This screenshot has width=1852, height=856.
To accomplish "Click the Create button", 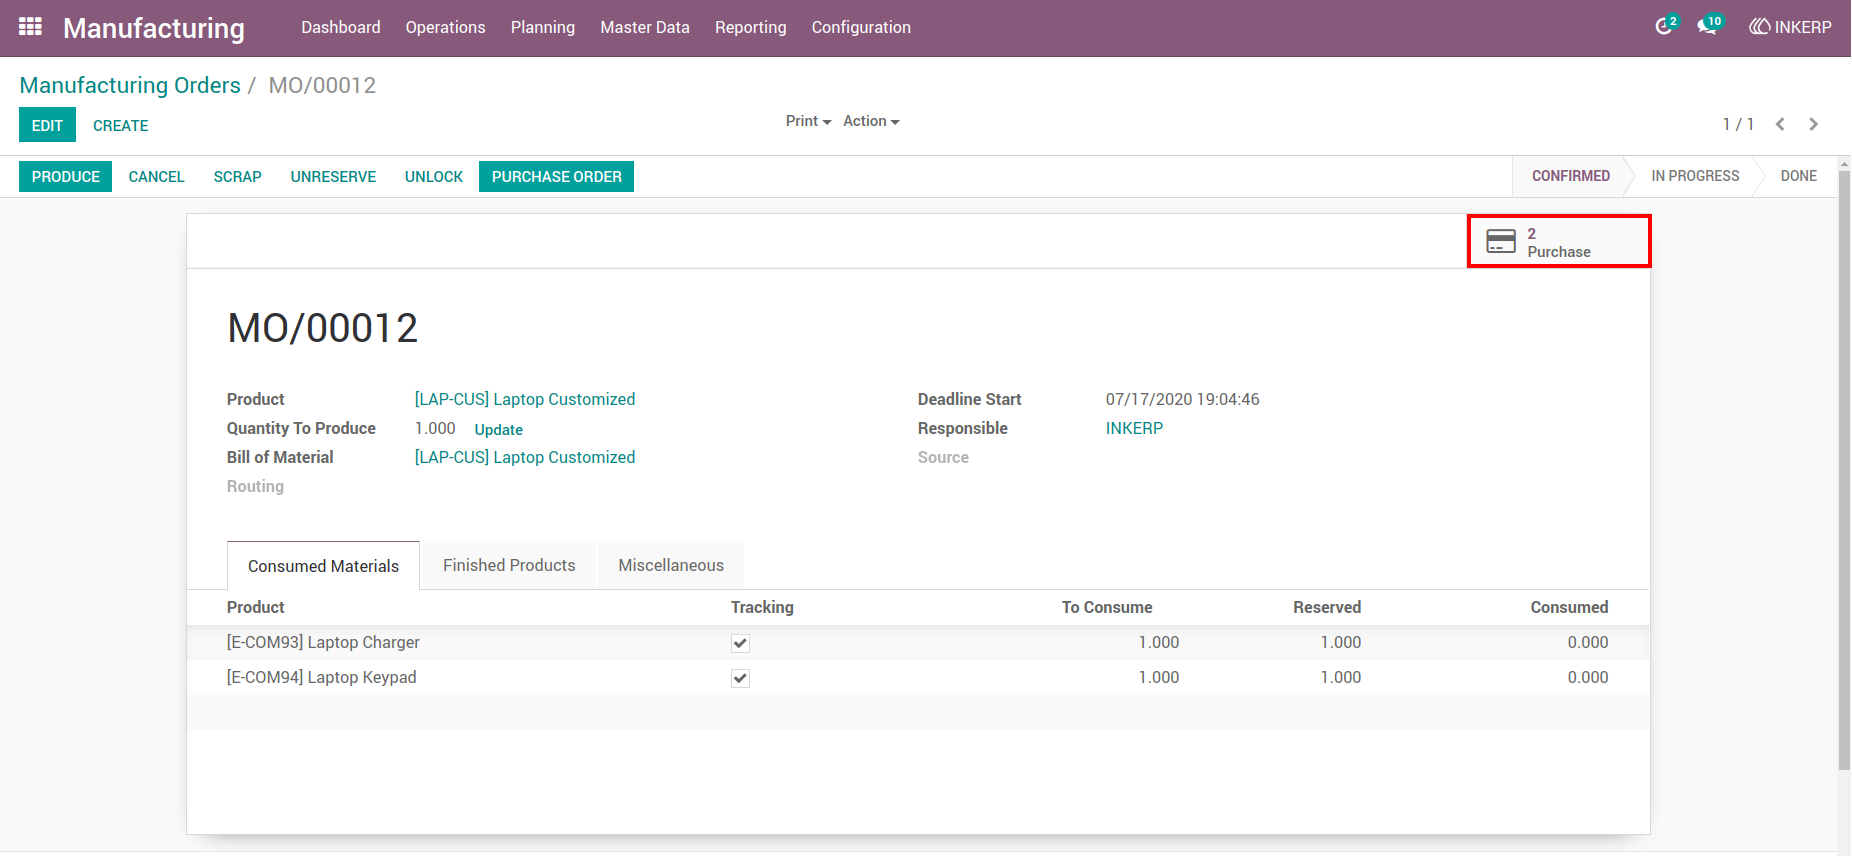I will point(121,125).
